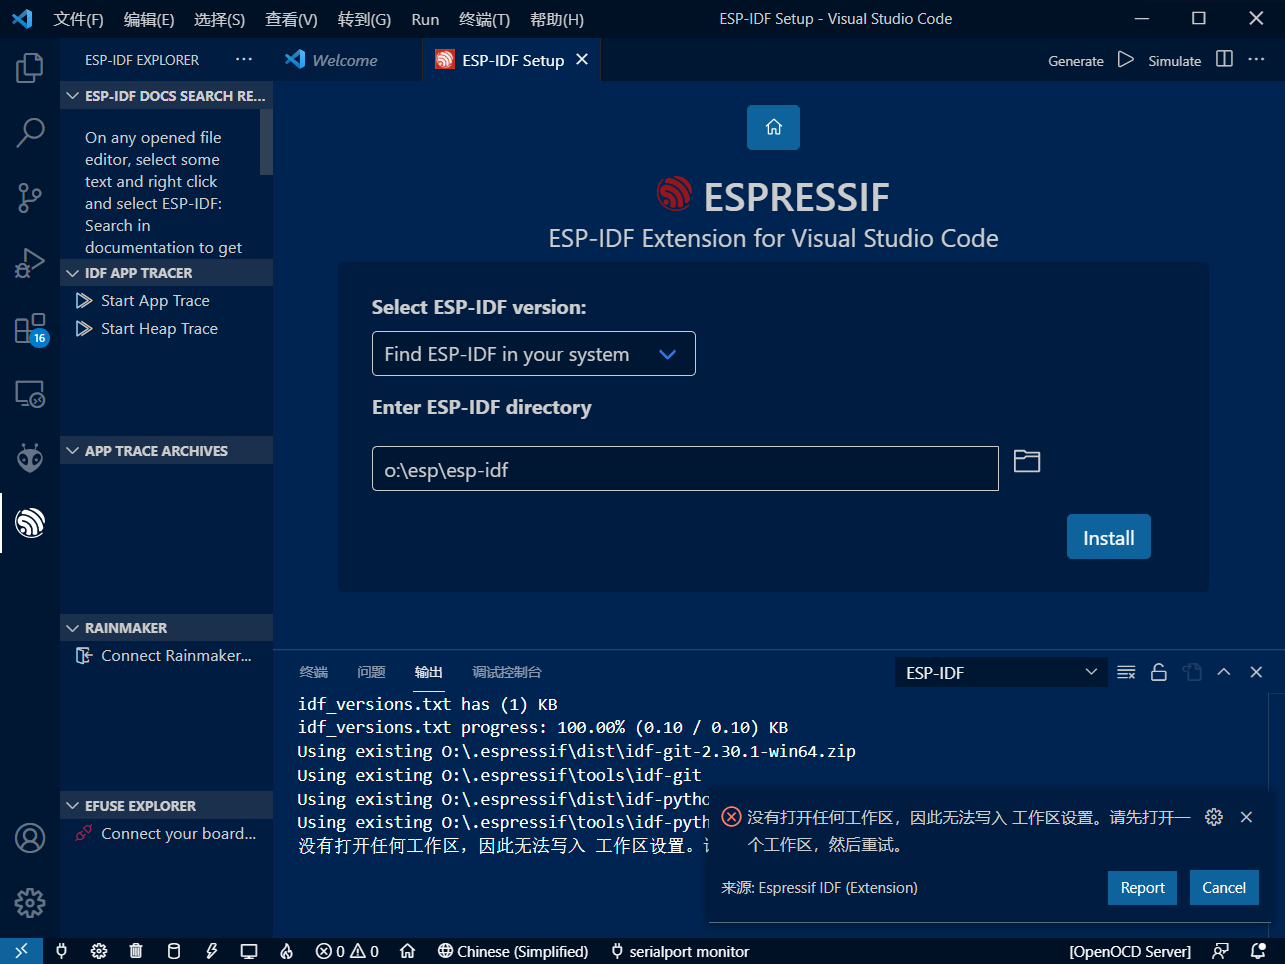Build, flash and monitor flame icon
1285x964 pixels.
click(286, 951)
